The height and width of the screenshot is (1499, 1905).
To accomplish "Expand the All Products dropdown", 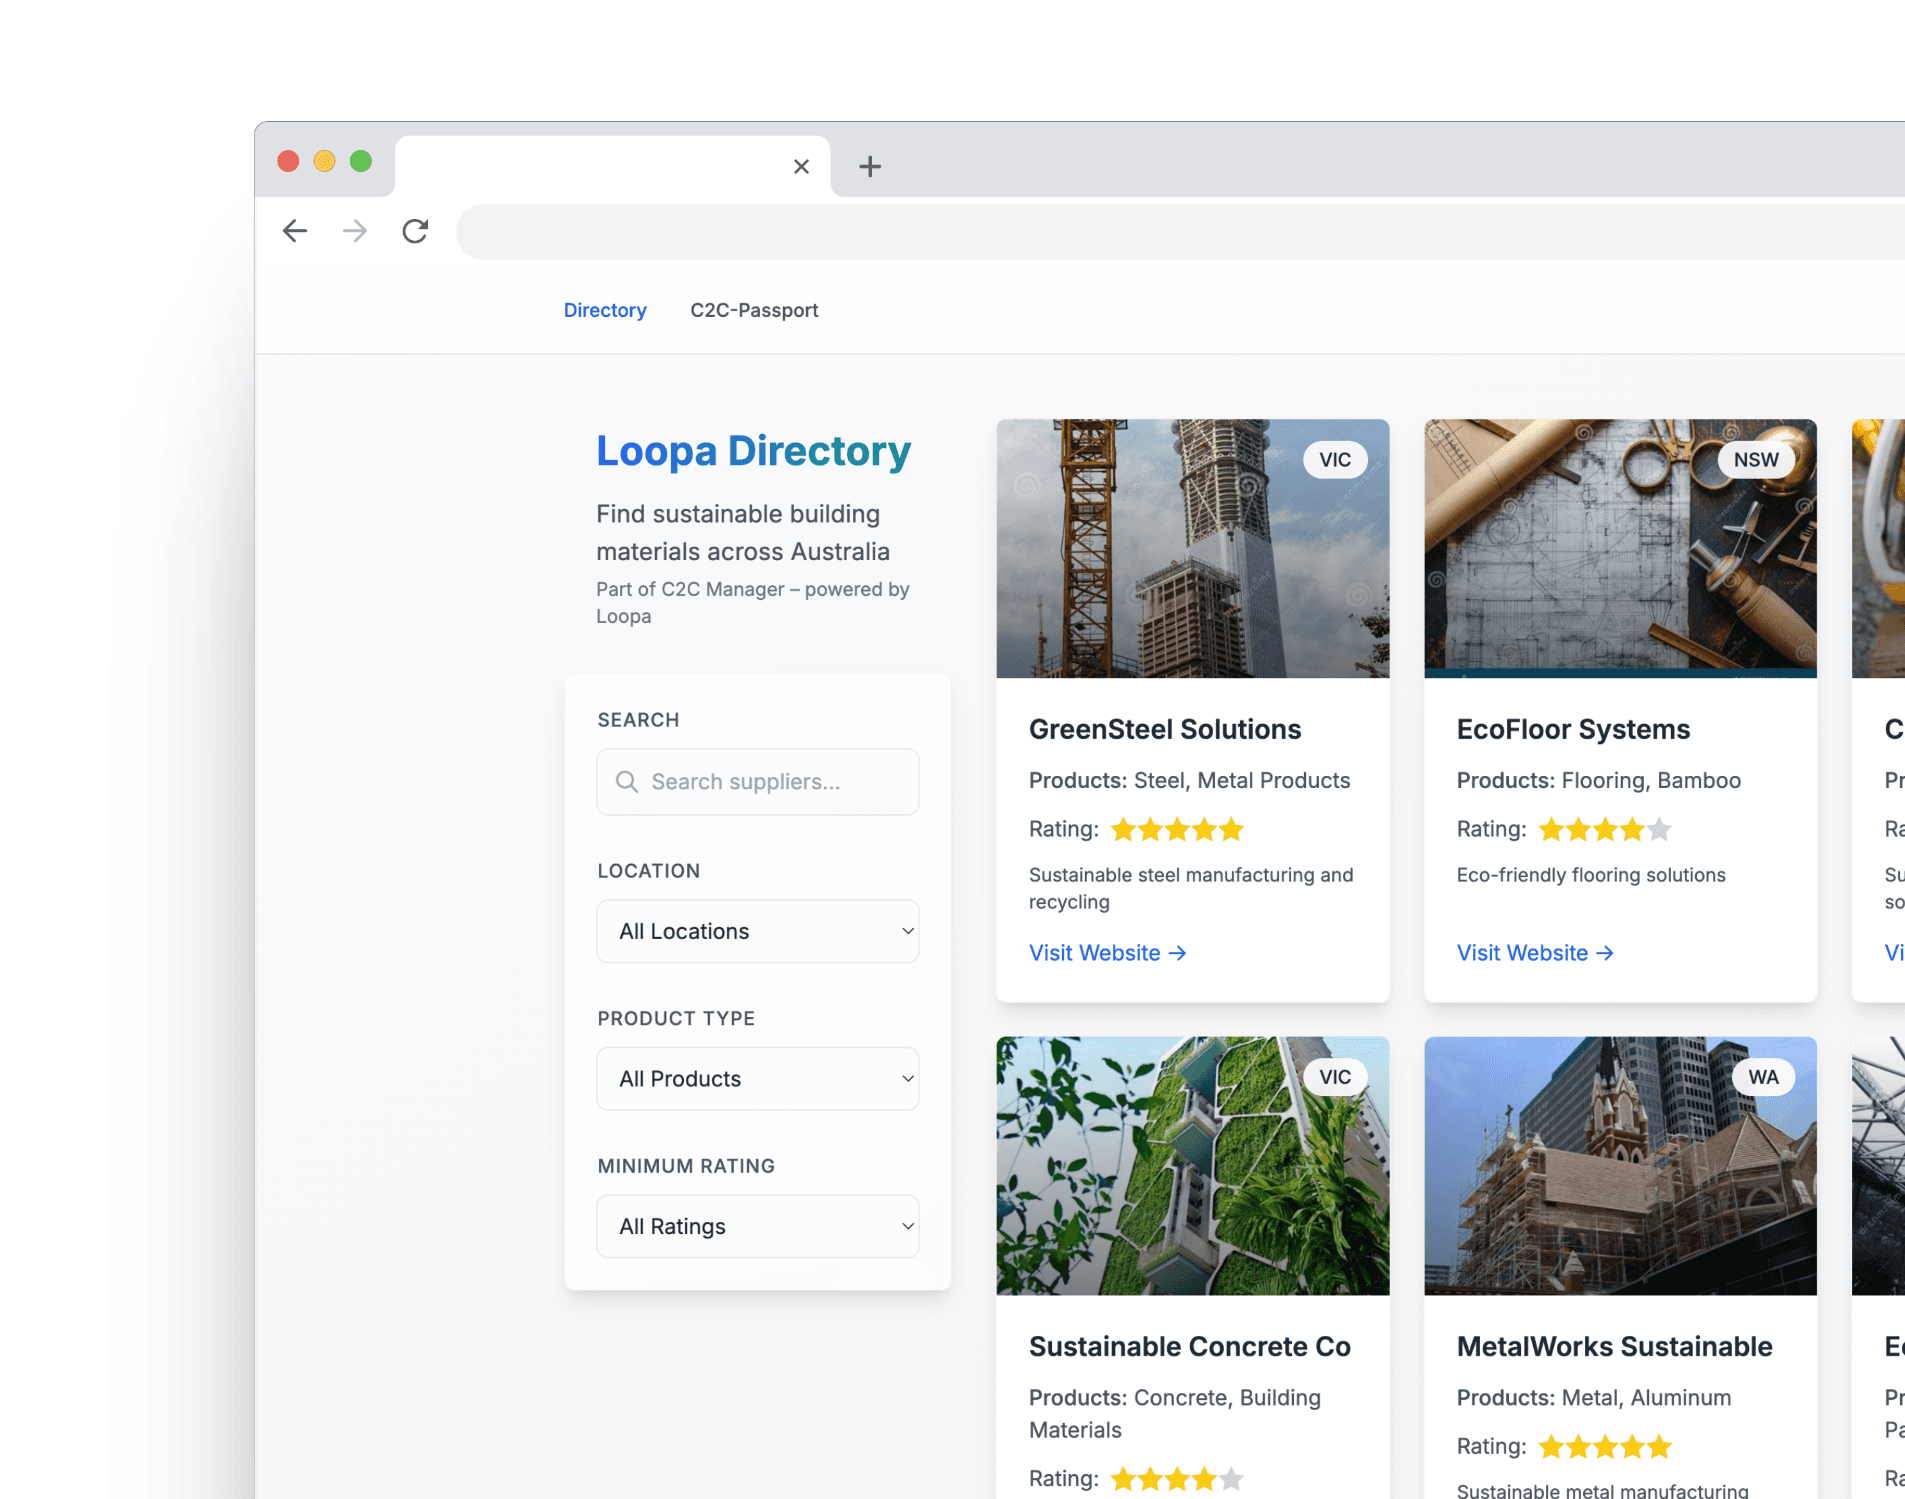I will coord(757,1079).
